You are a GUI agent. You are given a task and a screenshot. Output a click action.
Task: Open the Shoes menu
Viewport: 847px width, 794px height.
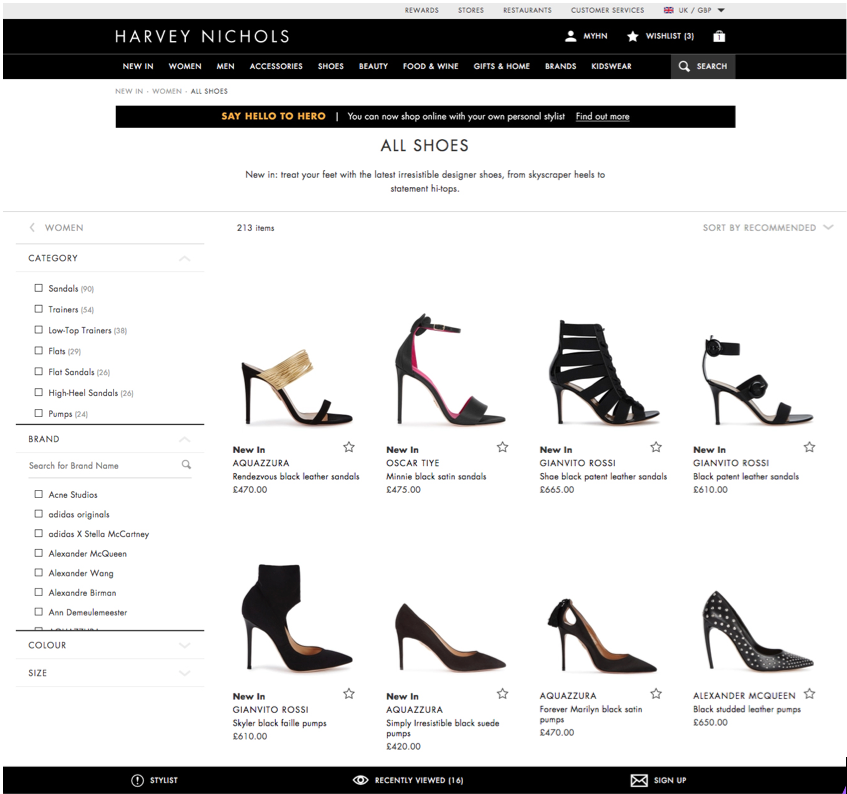point(331,66)
